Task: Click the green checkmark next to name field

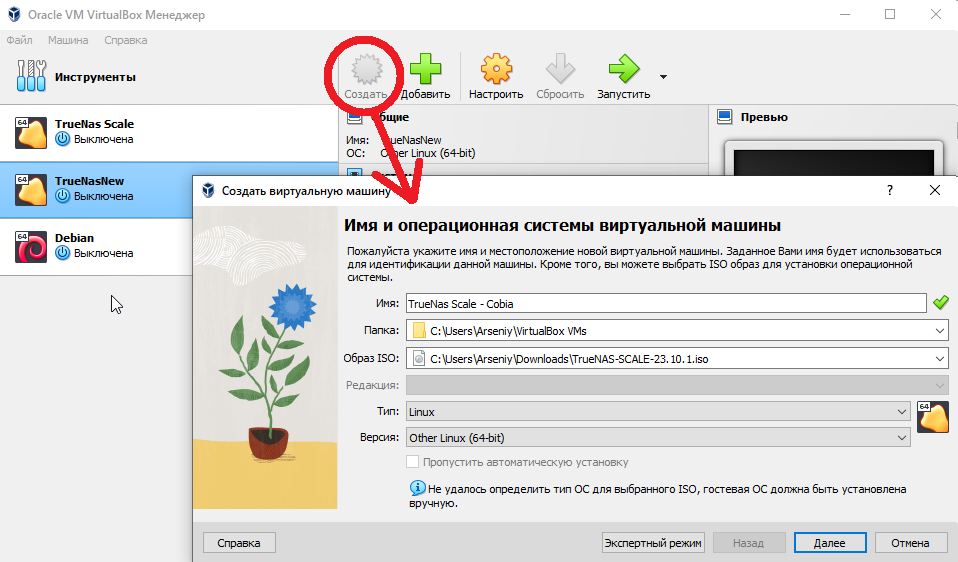Action: [941, 302]
